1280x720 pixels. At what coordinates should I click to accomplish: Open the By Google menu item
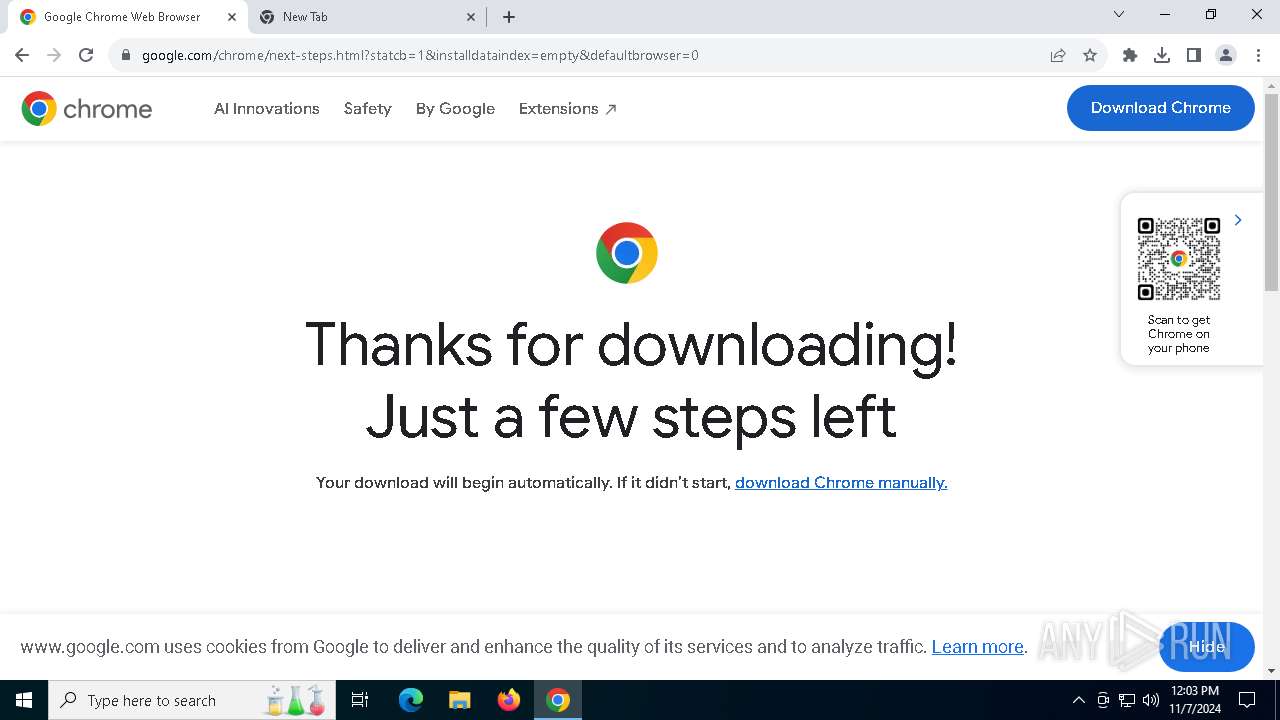(x=455, y=108)
